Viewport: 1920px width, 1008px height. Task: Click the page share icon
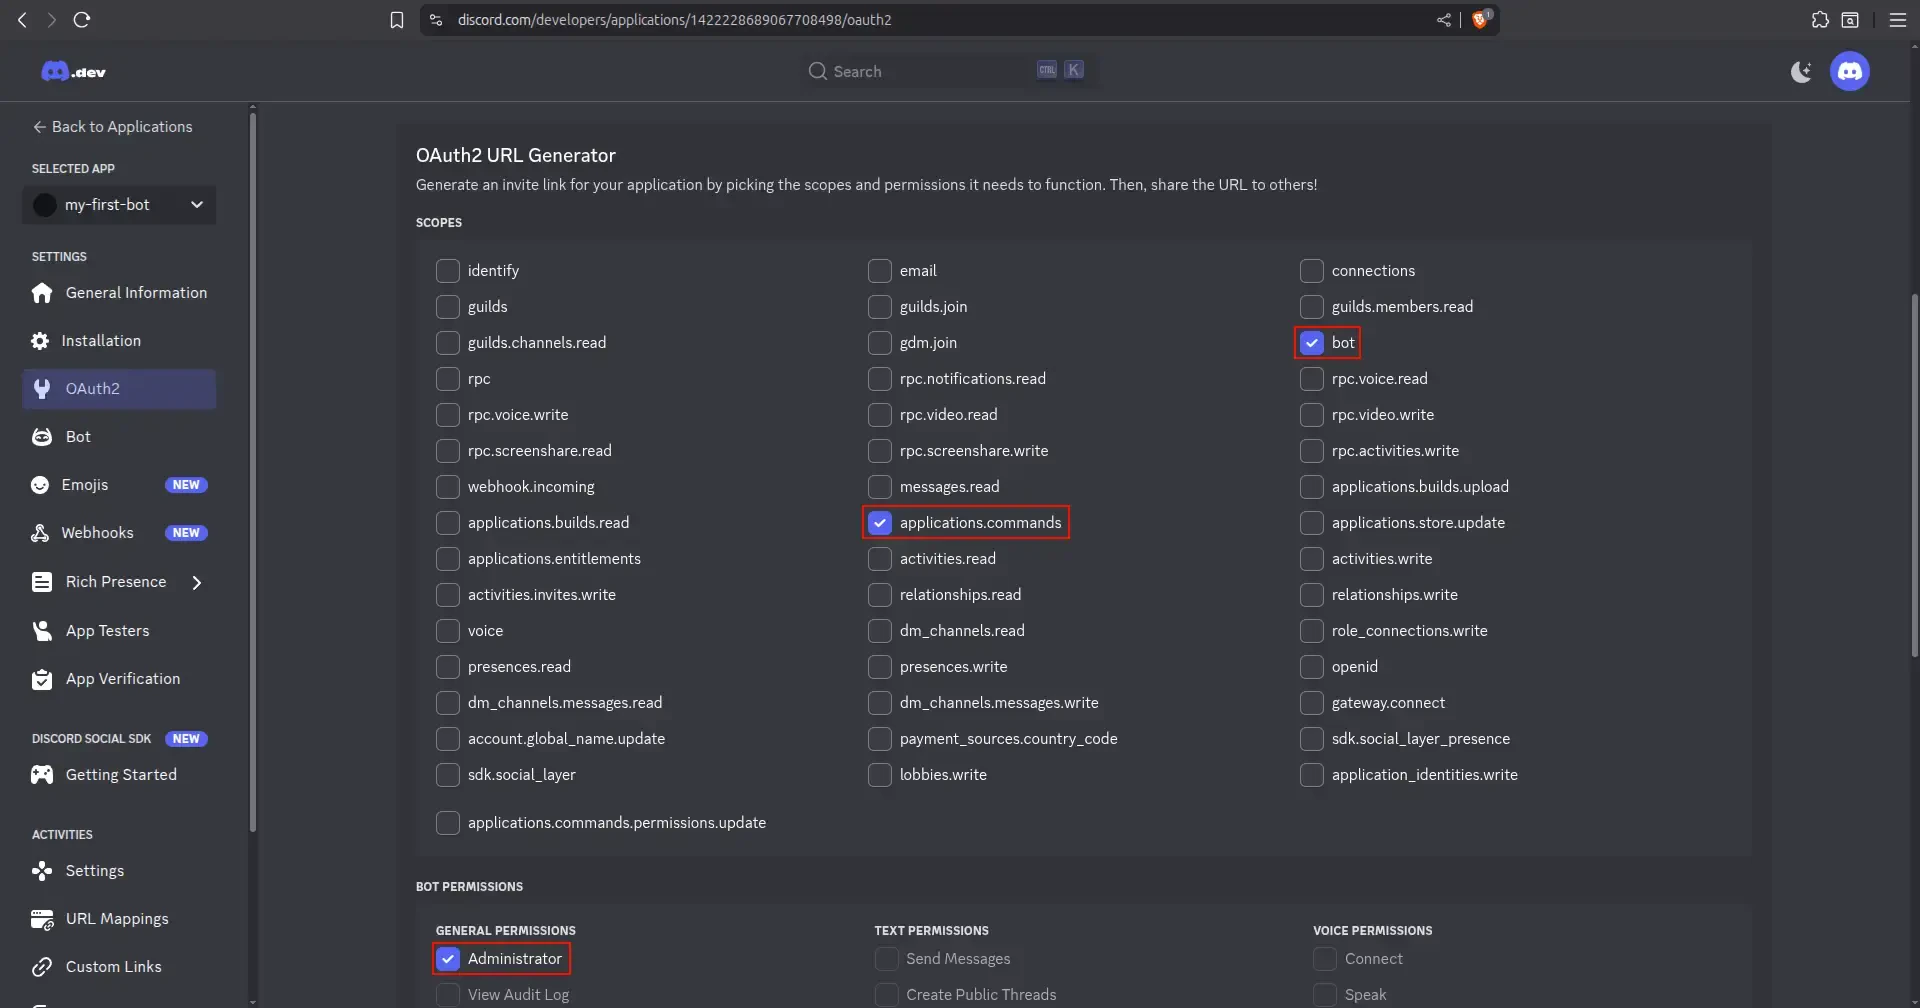[1443, 20]
